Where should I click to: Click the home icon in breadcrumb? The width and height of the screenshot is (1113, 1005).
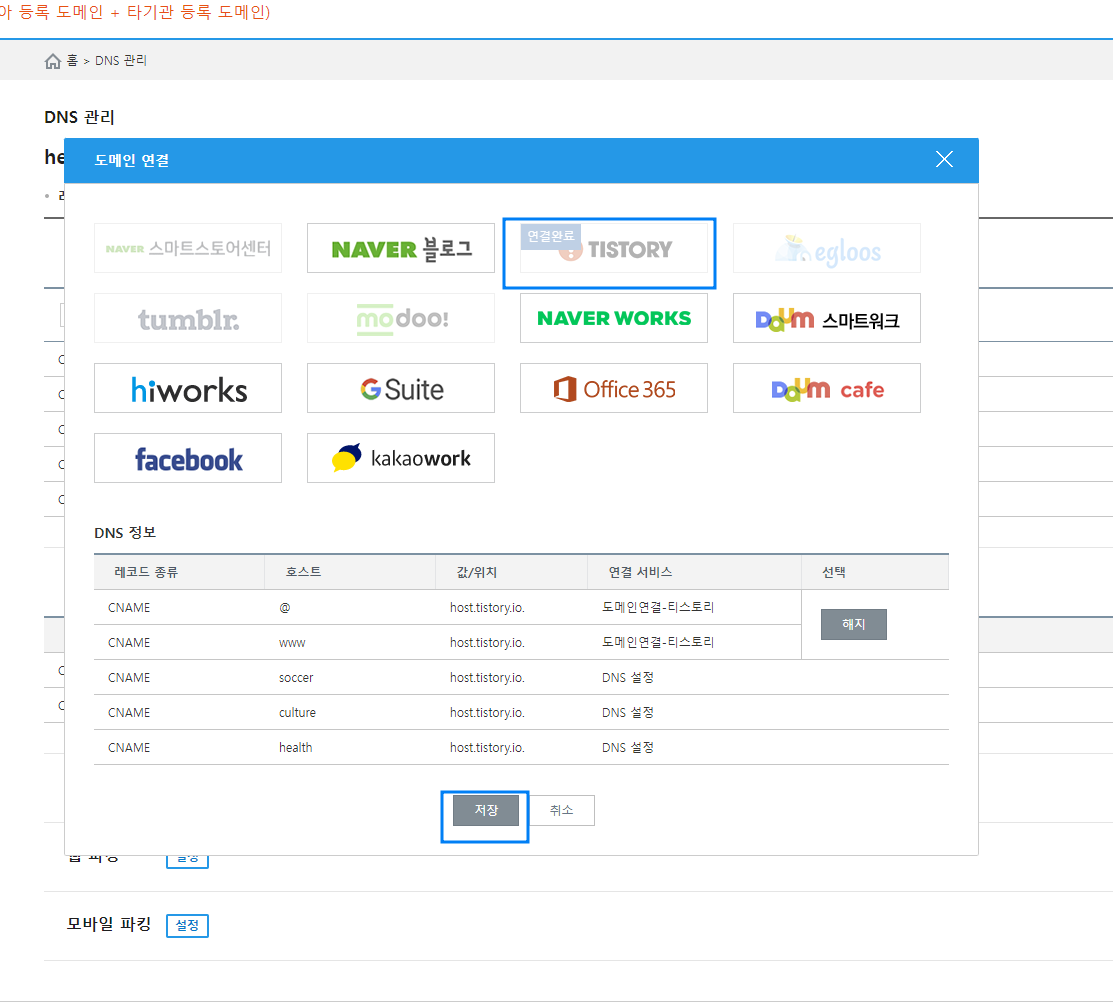(53, 61)
